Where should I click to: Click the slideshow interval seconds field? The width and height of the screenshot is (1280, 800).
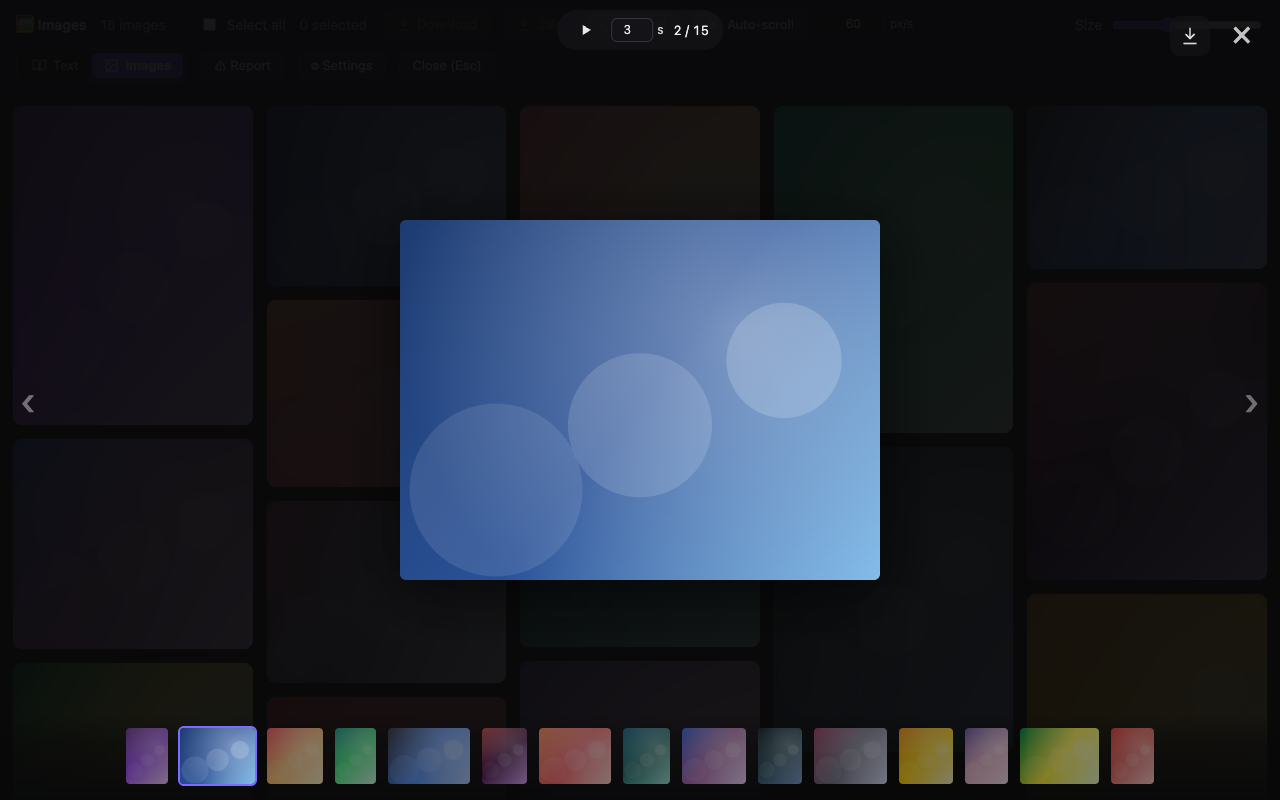632,30
